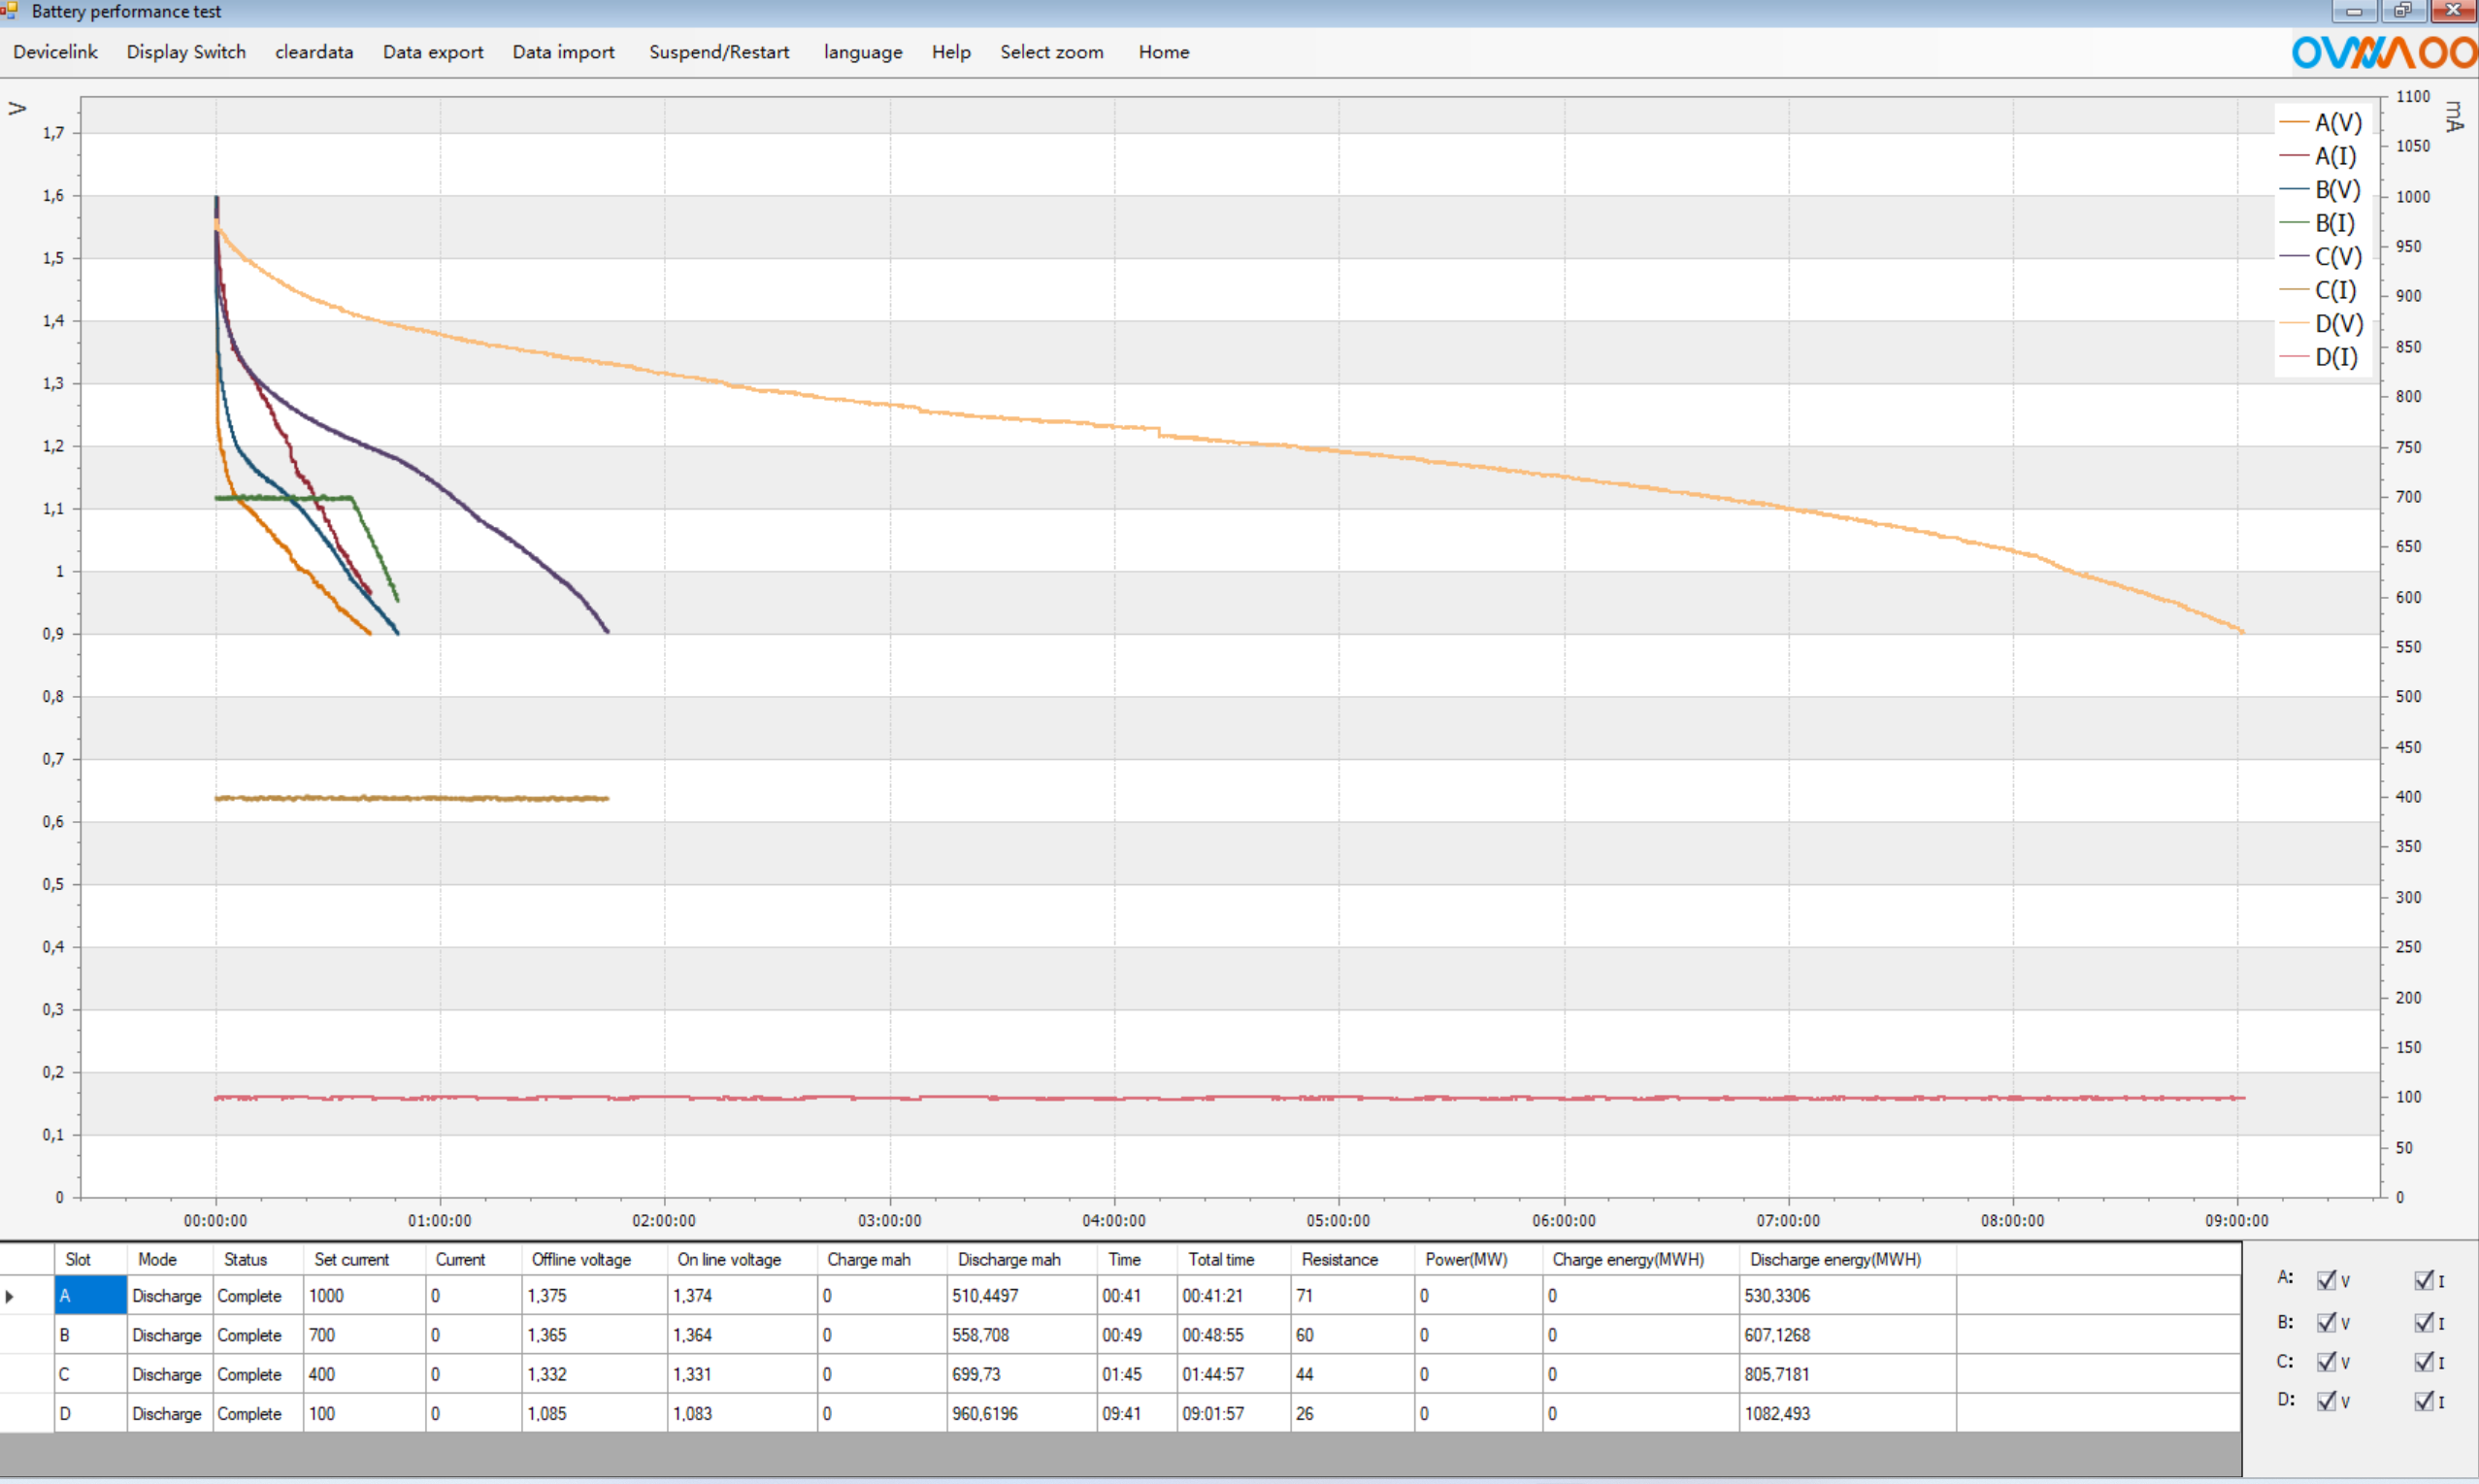Click the row selector arrow for slot A
Image resolution: width=2479 pixels, height=1484 pixels.
point(10,1296)
